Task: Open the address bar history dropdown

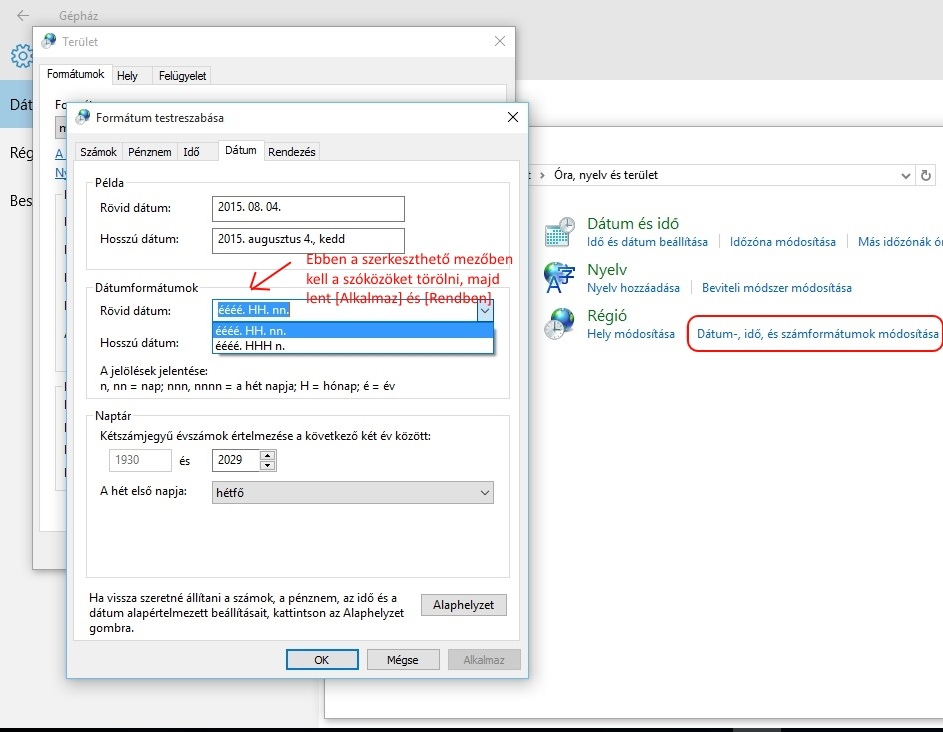Action: click(x=905, y=175)
